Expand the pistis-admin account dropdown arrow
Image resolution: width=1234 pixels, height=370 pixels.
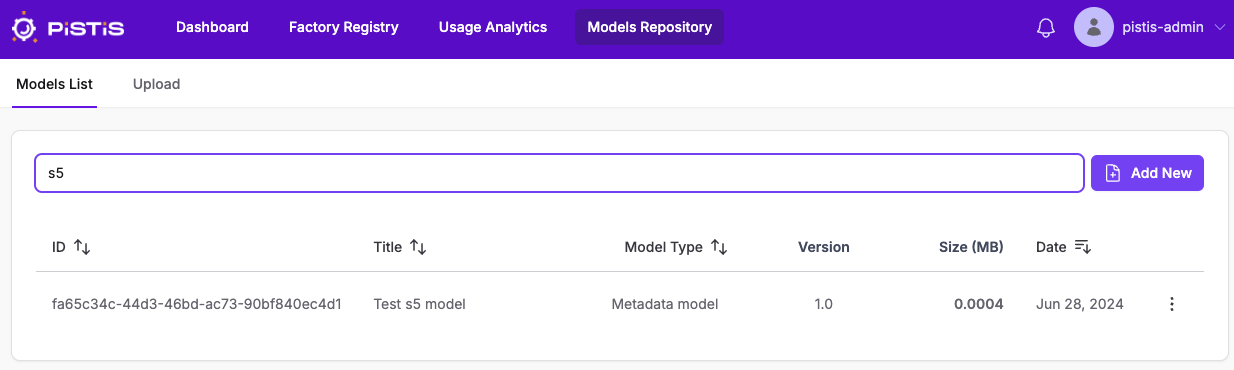[x=1219, y=28]
